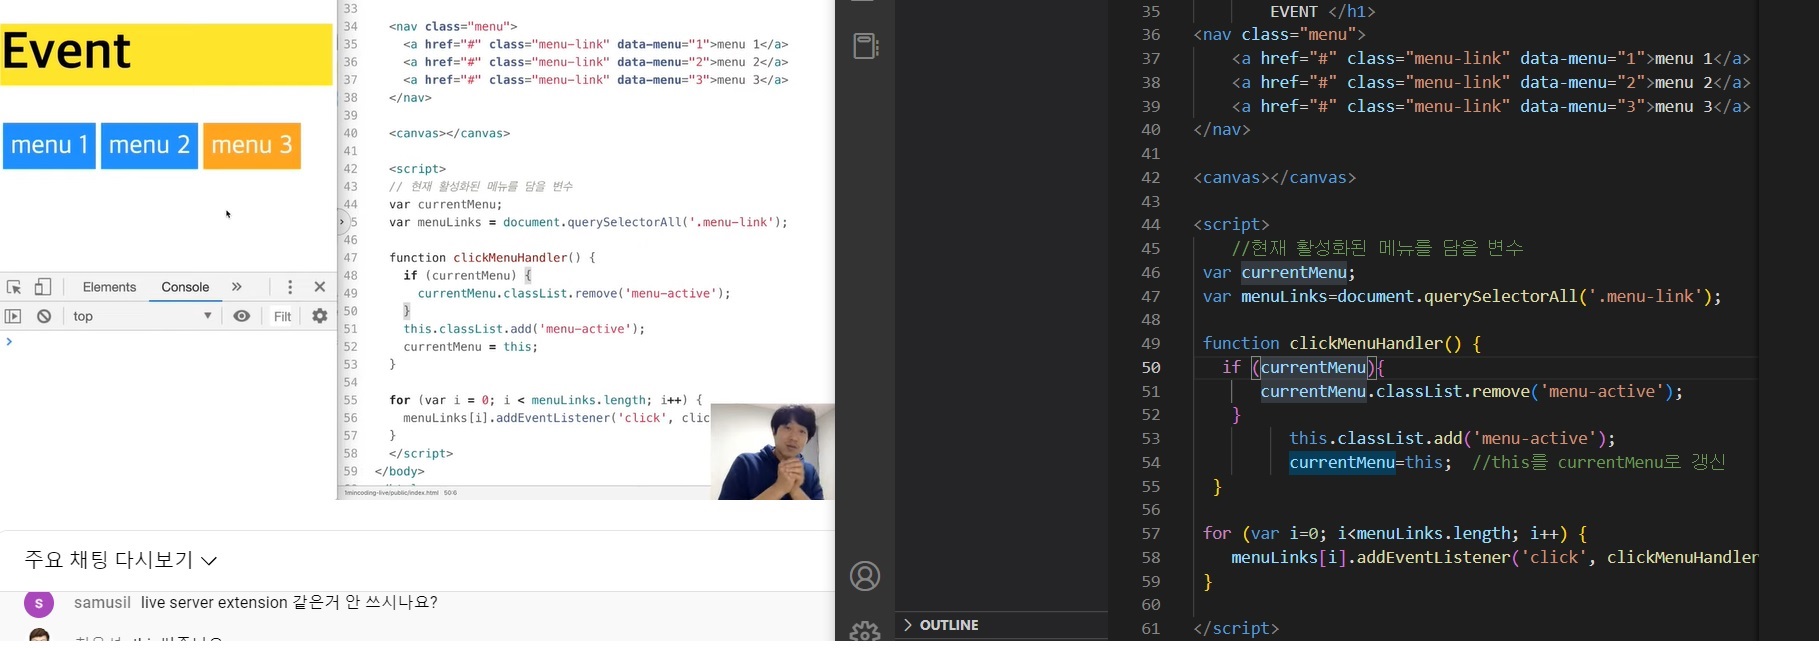This screenshot has width=1819, height=648.
Task: Expand the OUTLINE panel in VS Code
Action: click(940, 625)
